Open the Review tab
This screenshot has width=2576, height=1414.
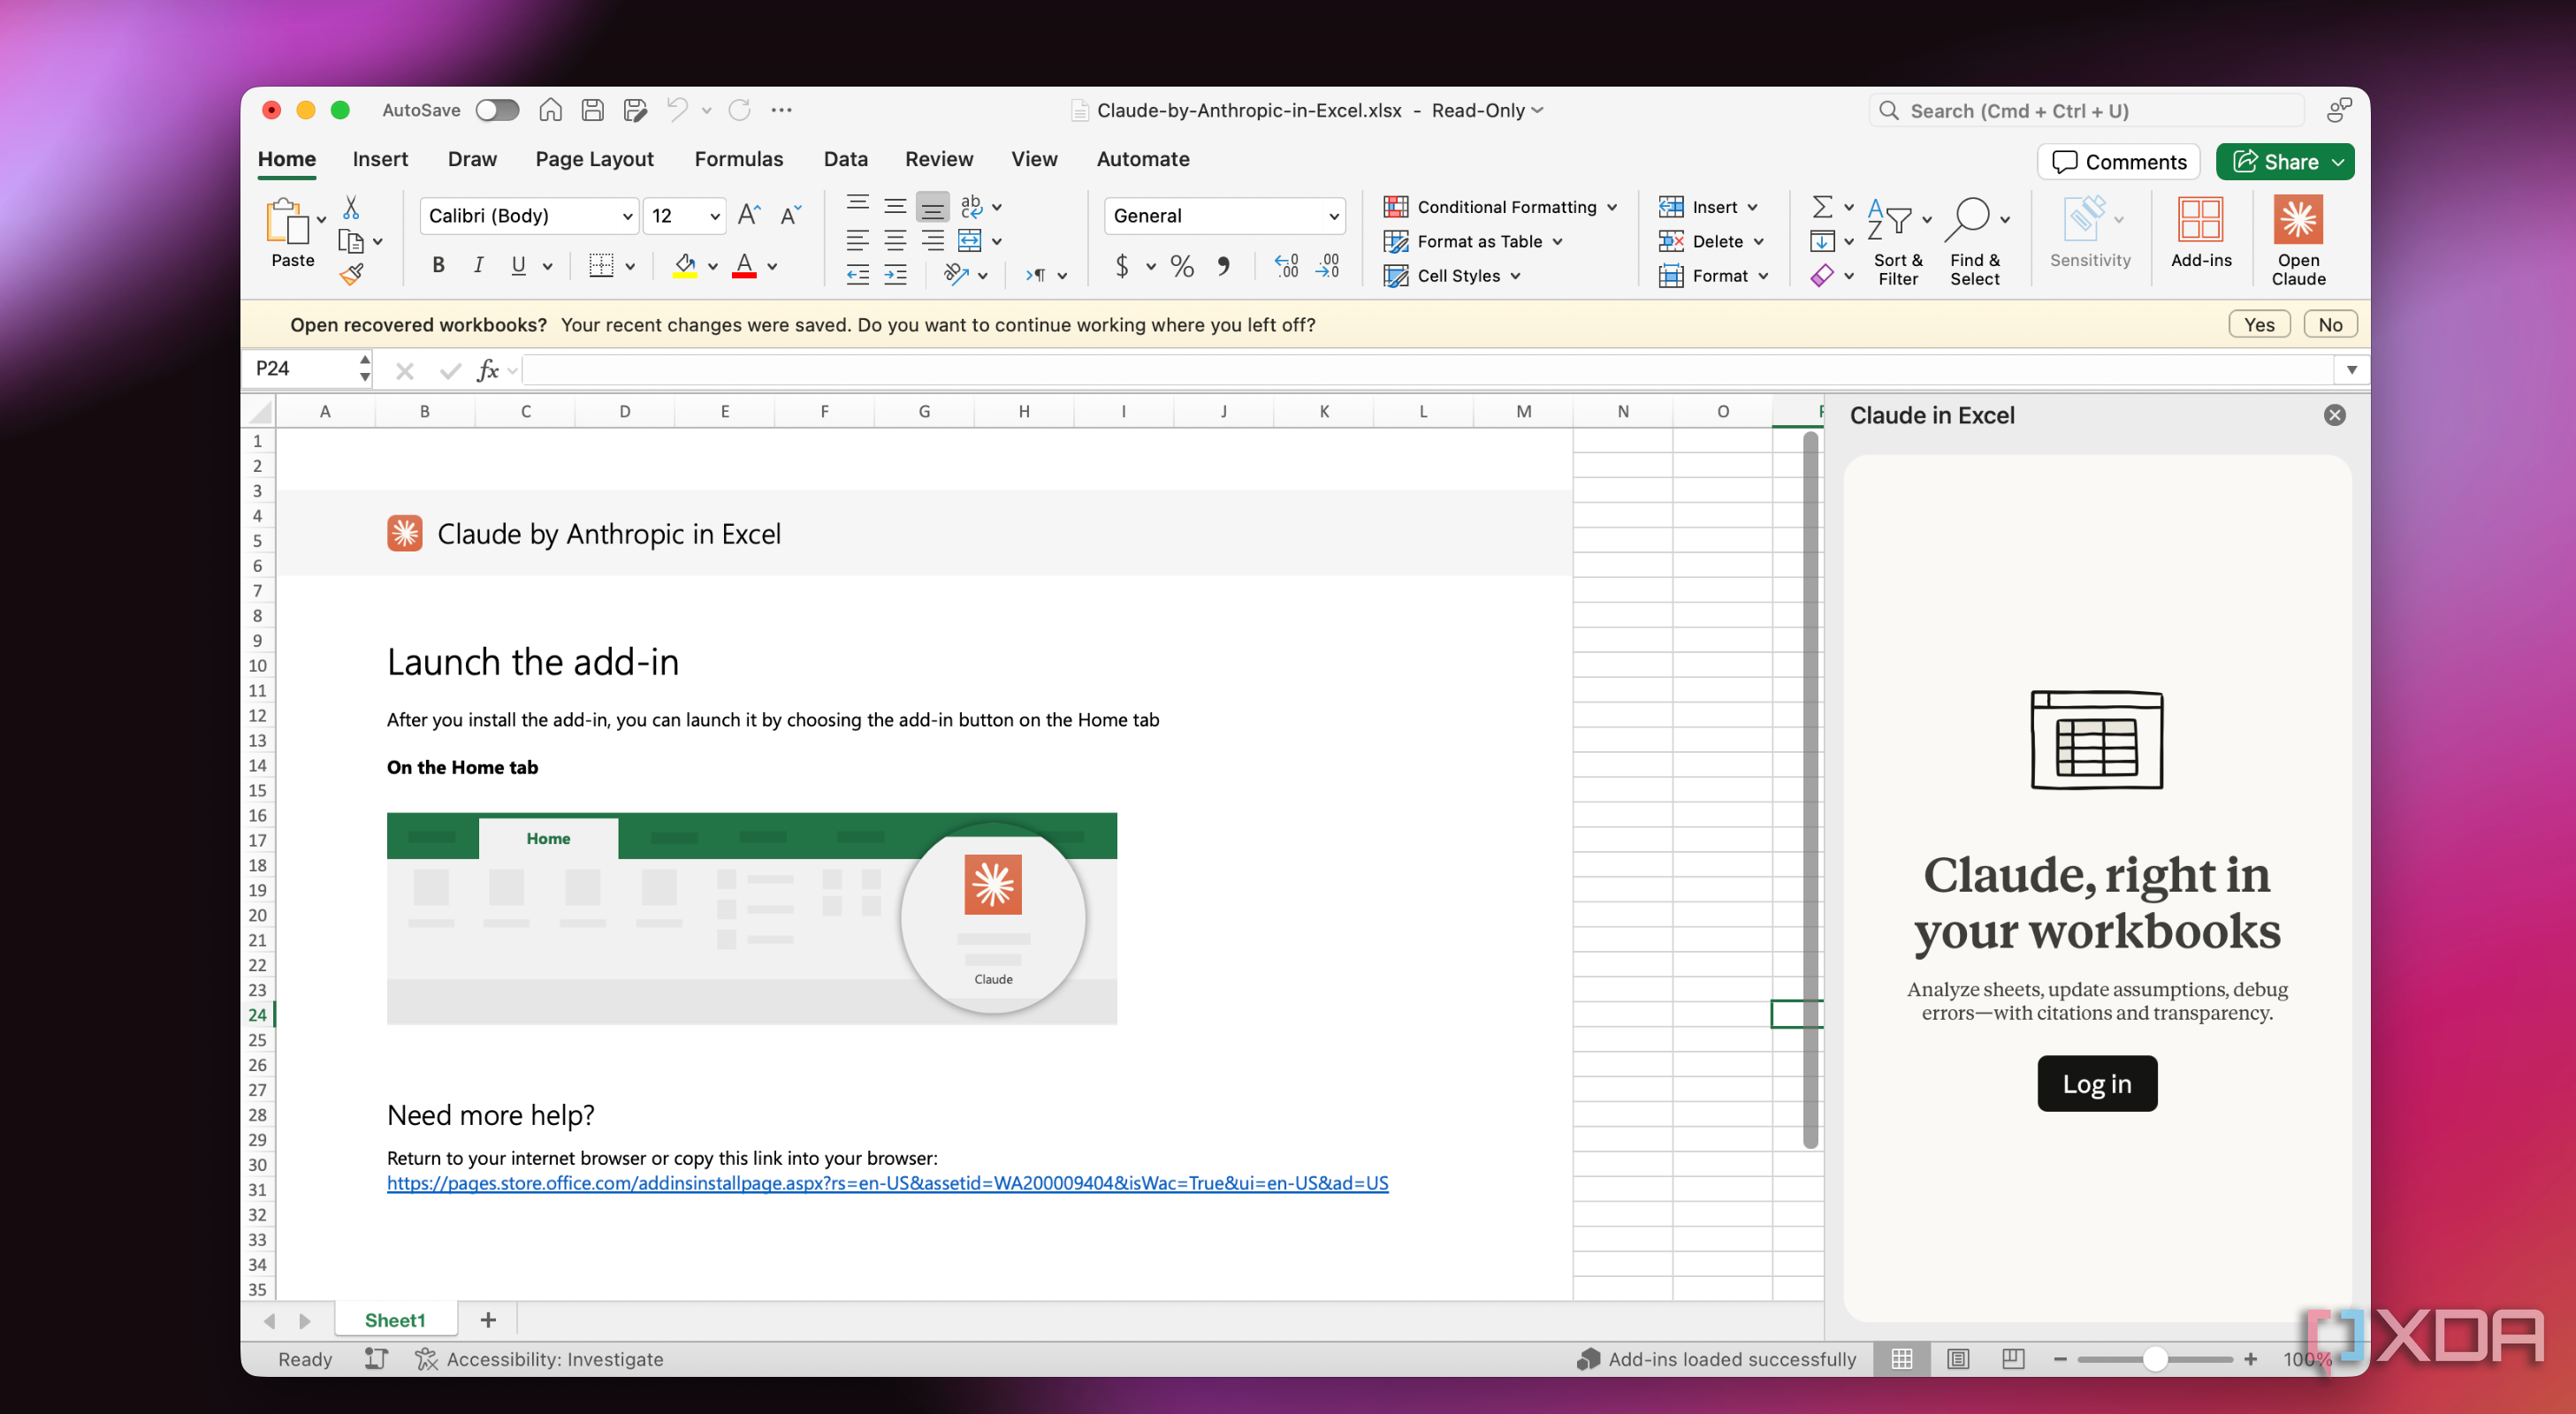pos(938,159)
